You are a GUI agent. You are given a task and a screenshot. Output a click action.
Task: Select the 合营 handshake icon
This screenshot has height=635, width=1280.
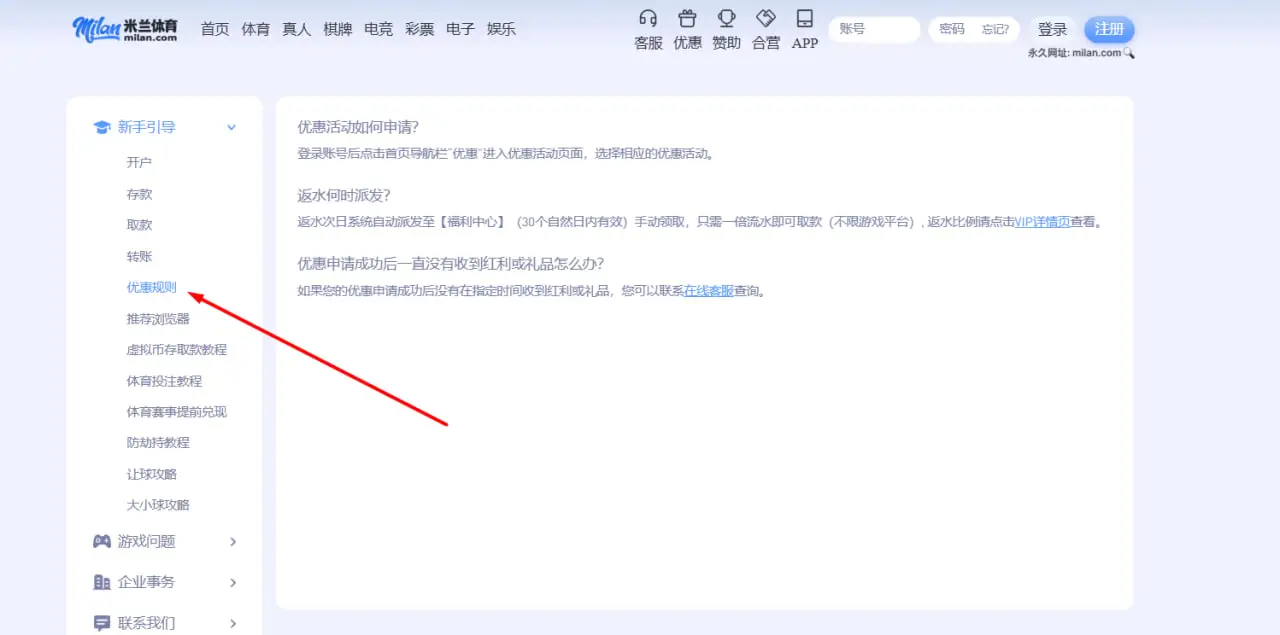(765, 20)
